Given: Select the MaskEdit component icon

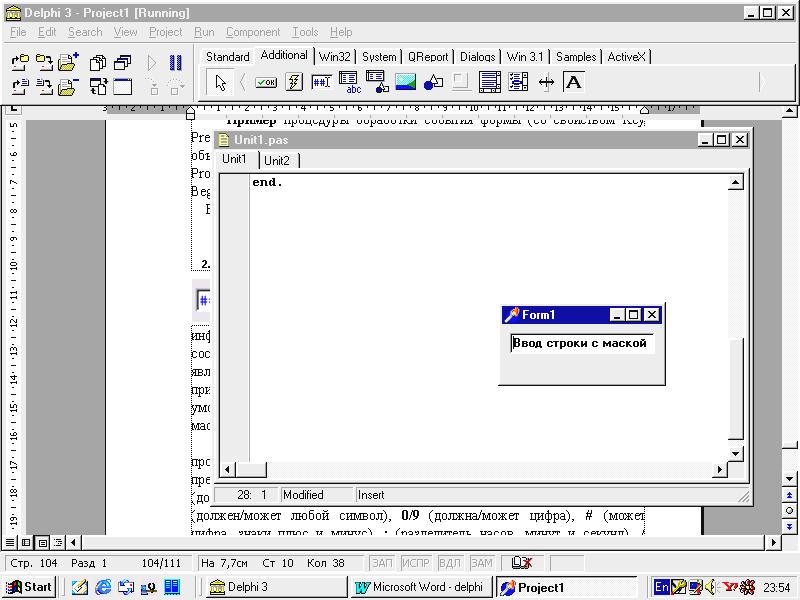Looking at the screenshot, I should point(321,82).
